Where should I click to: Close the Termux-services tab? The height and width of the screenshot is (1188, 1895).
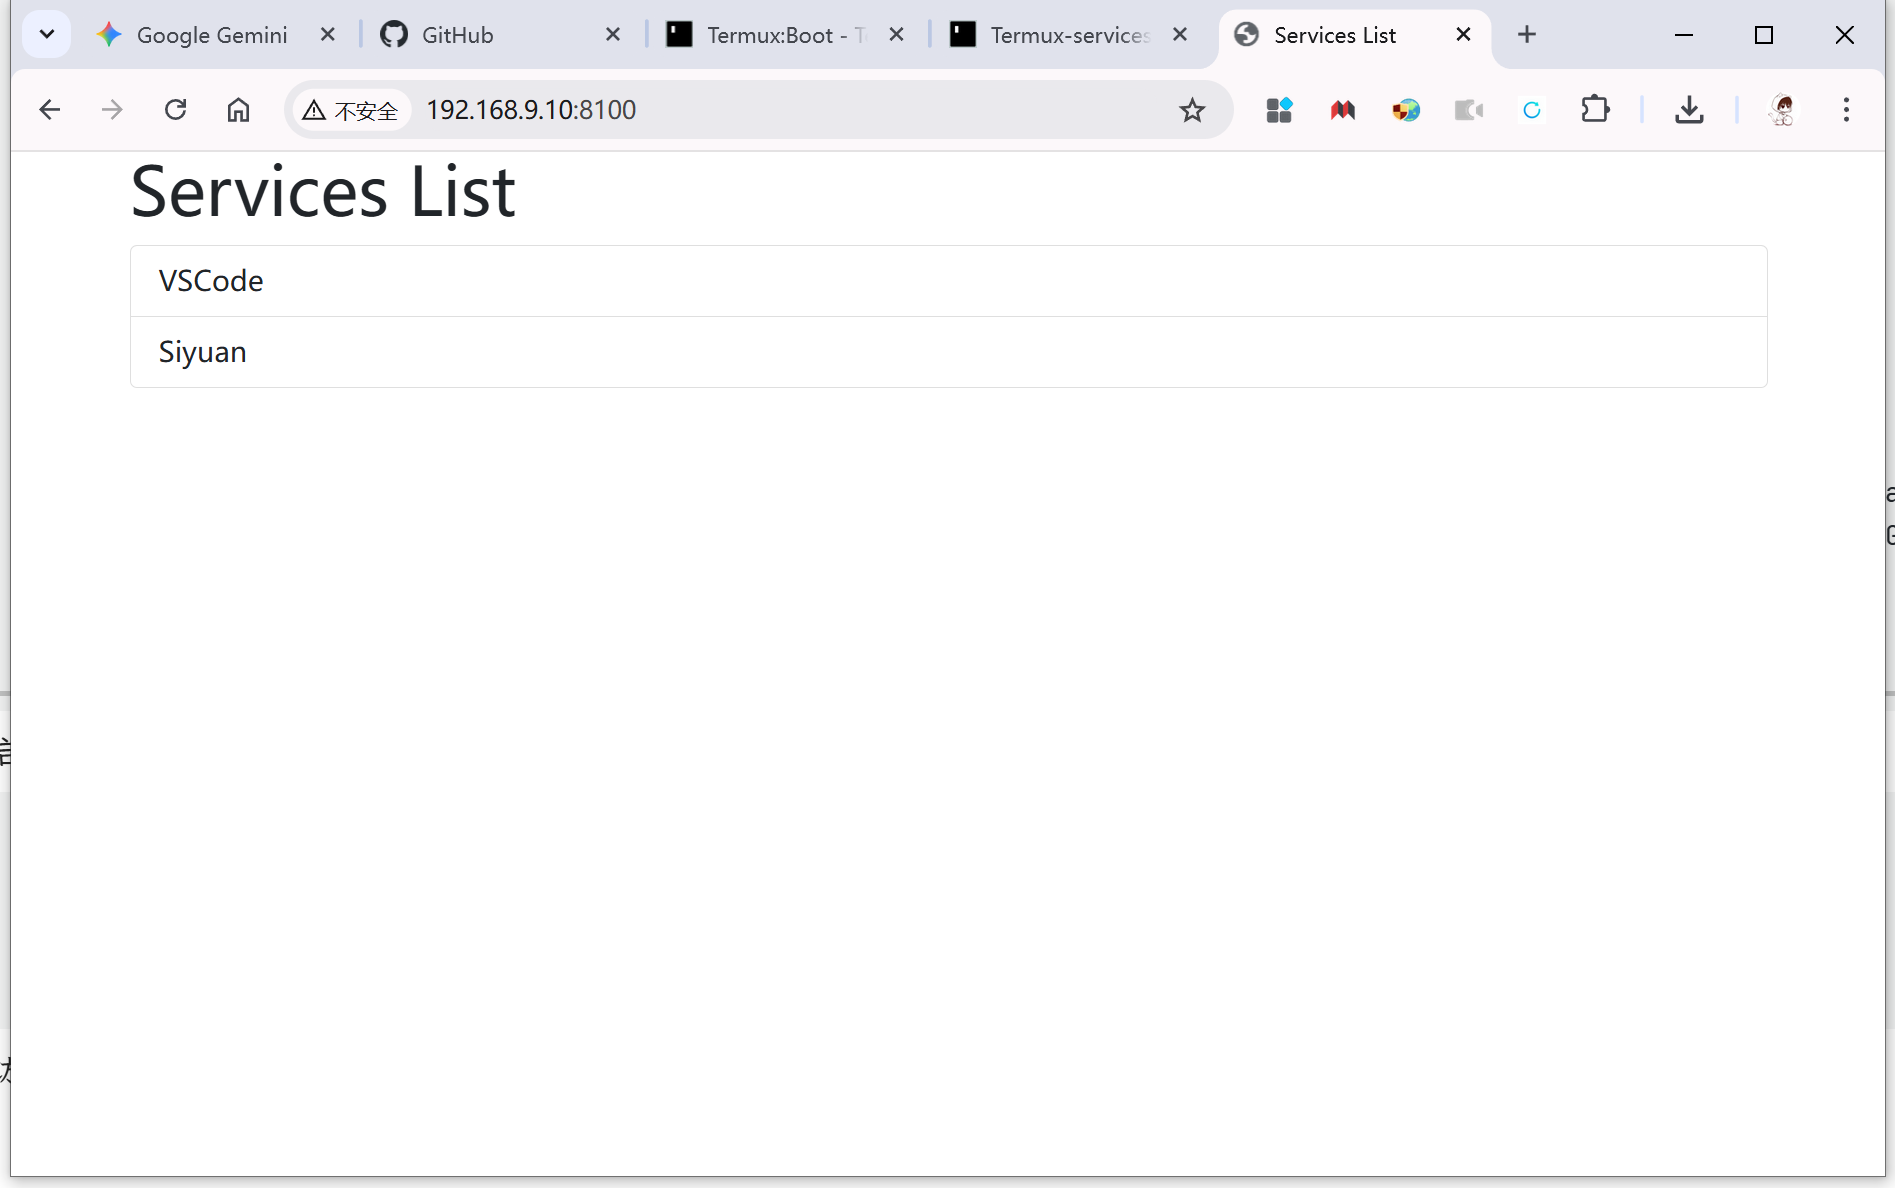pyautogui.click(x=1180, y=35)
